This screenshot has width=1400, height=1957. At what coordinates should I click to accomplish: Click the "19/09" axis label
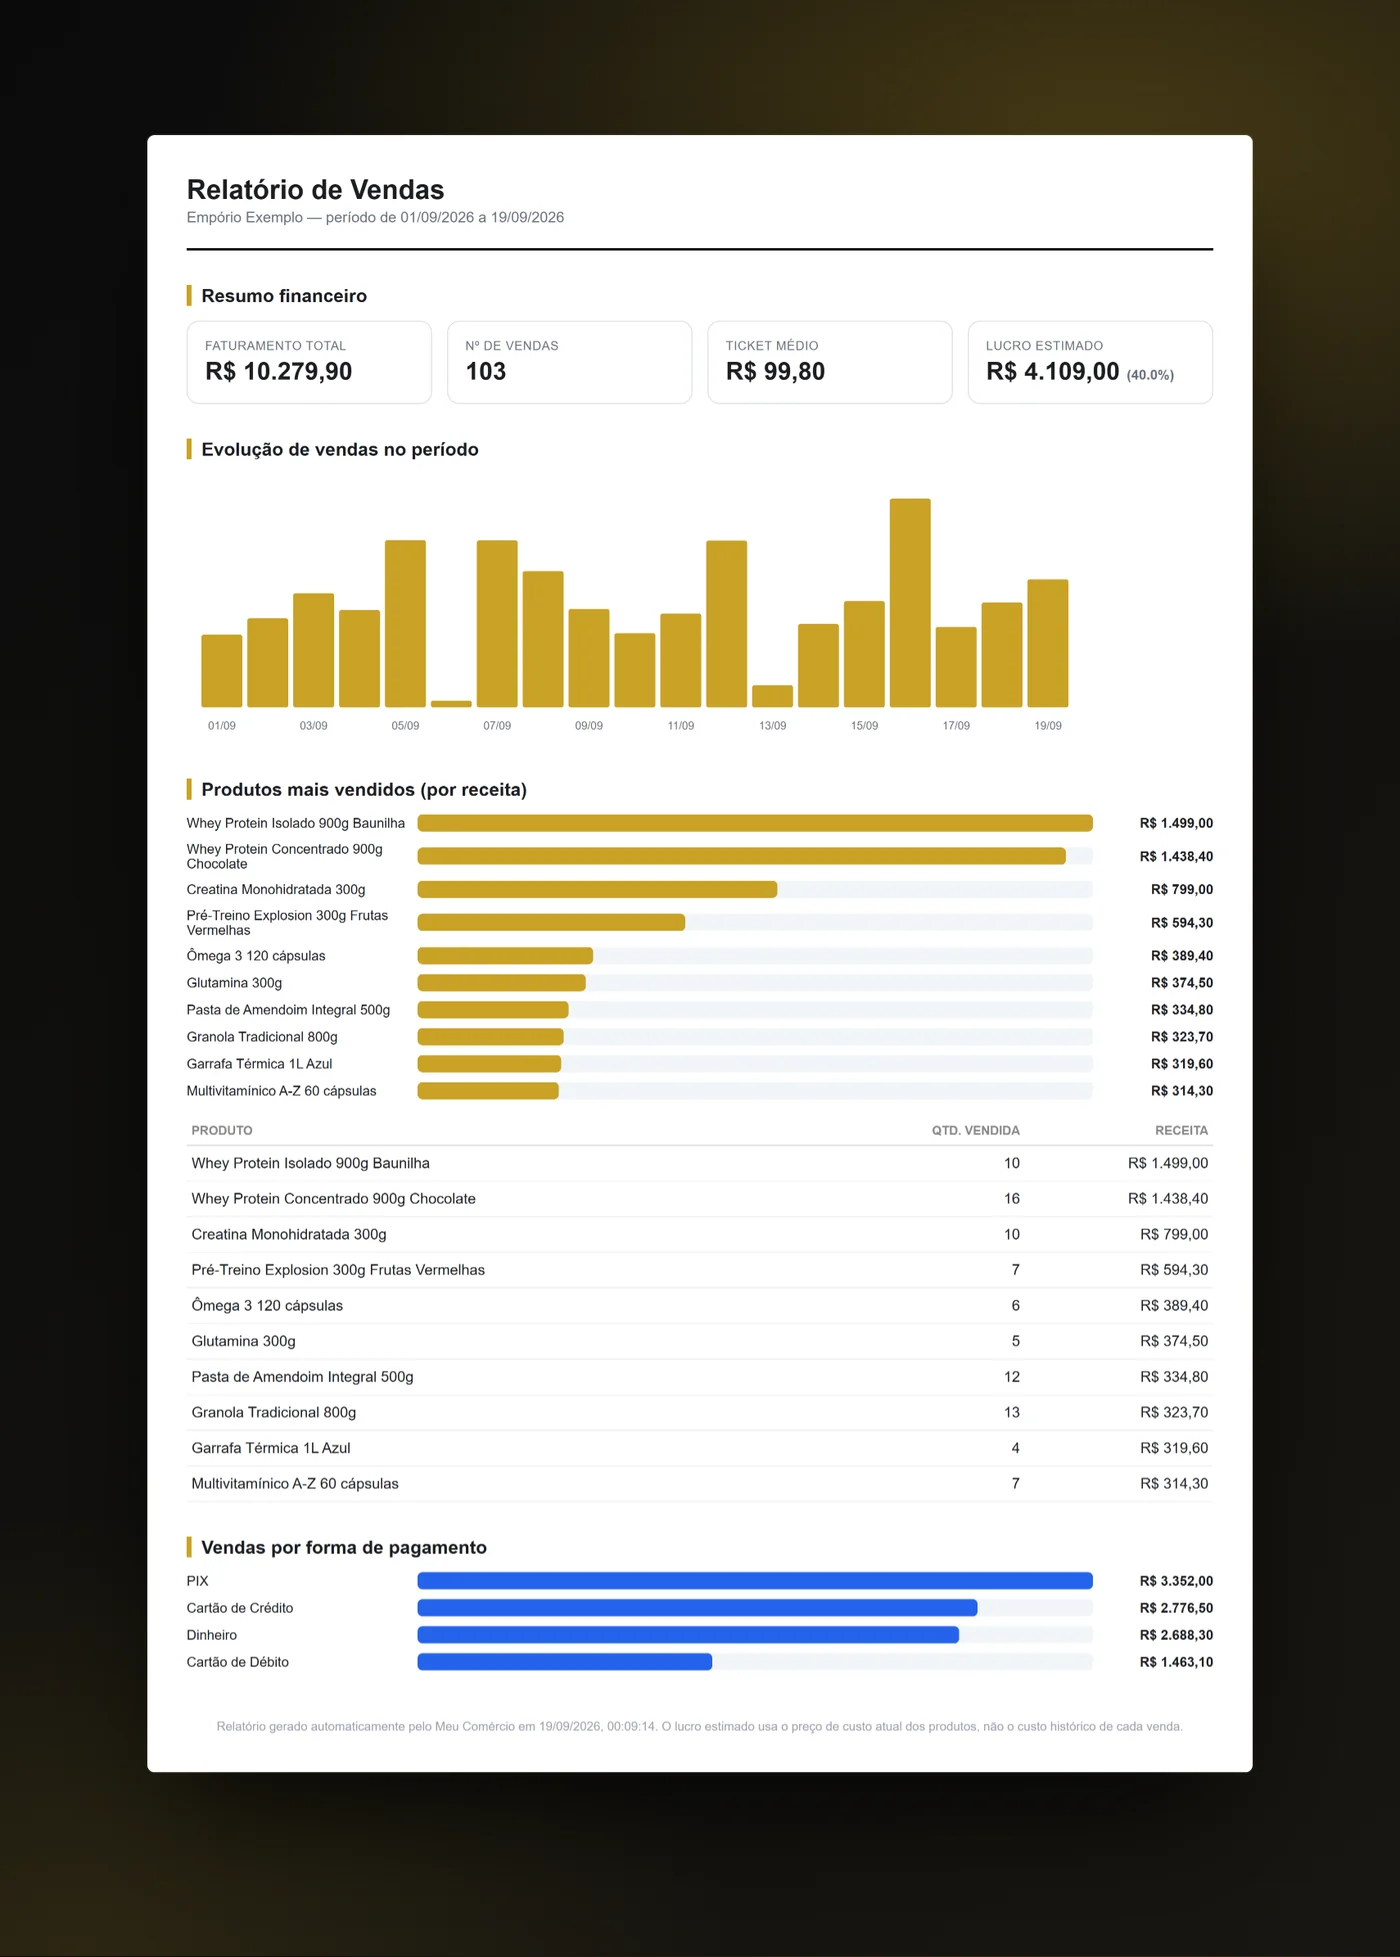click(1048, 726)
